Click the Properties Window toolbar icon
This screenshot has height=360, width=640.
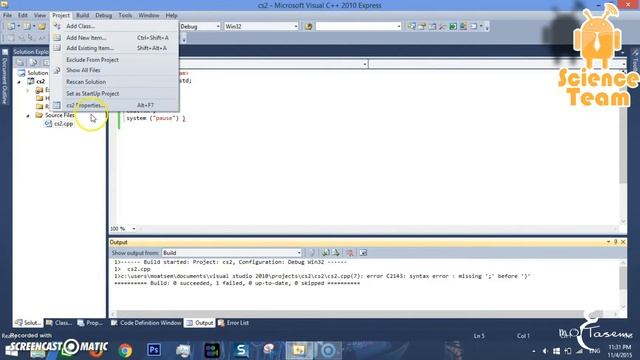tap(422, 27)
